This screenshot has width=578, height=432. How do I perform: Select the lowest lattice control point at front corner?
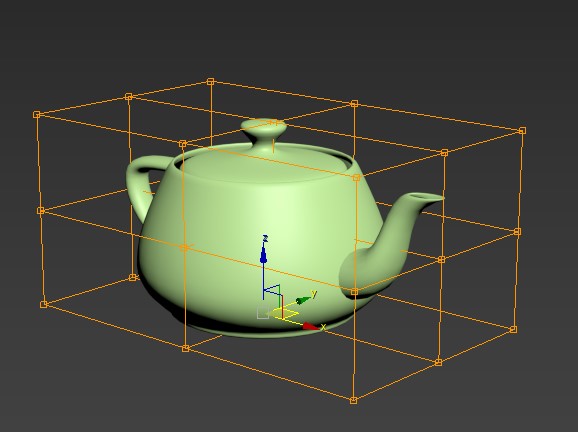coord(354,400)
